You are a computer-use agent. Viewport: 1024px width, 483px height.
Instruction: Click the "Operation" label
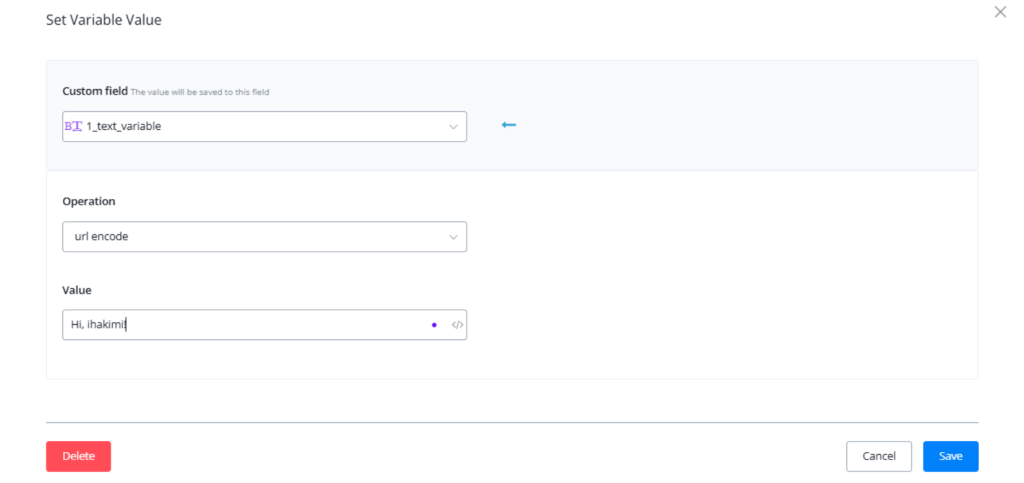coord(89,201)
